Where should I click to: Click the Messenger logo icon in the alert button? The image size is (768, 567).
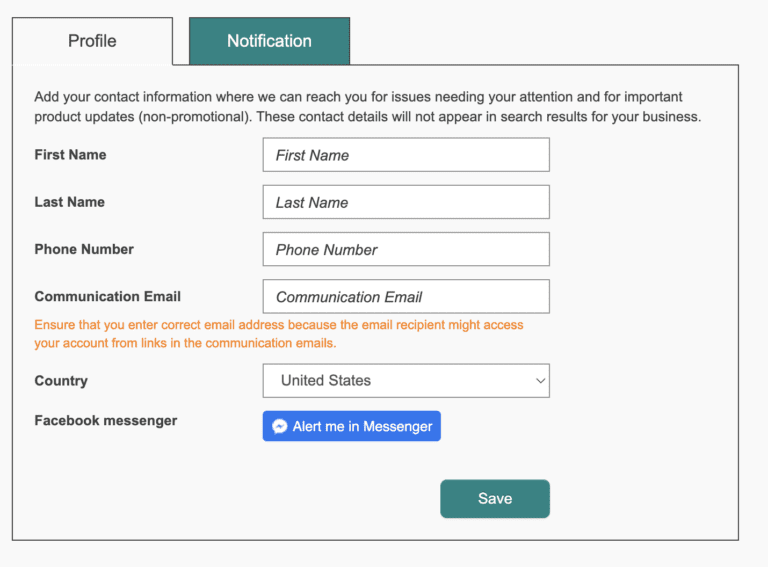pyautogui.click(x=280, y=426)
